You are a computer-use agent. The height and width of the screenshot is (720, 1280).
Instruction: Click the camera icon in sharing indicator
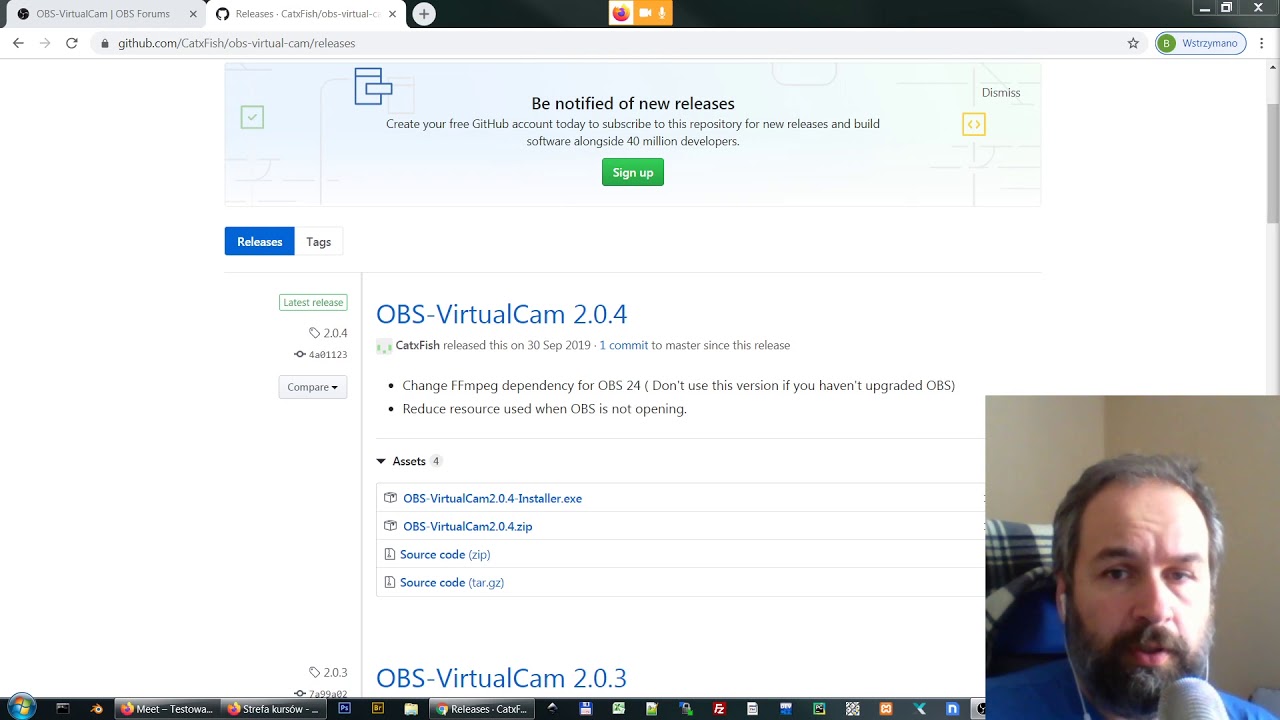(645, 13)
